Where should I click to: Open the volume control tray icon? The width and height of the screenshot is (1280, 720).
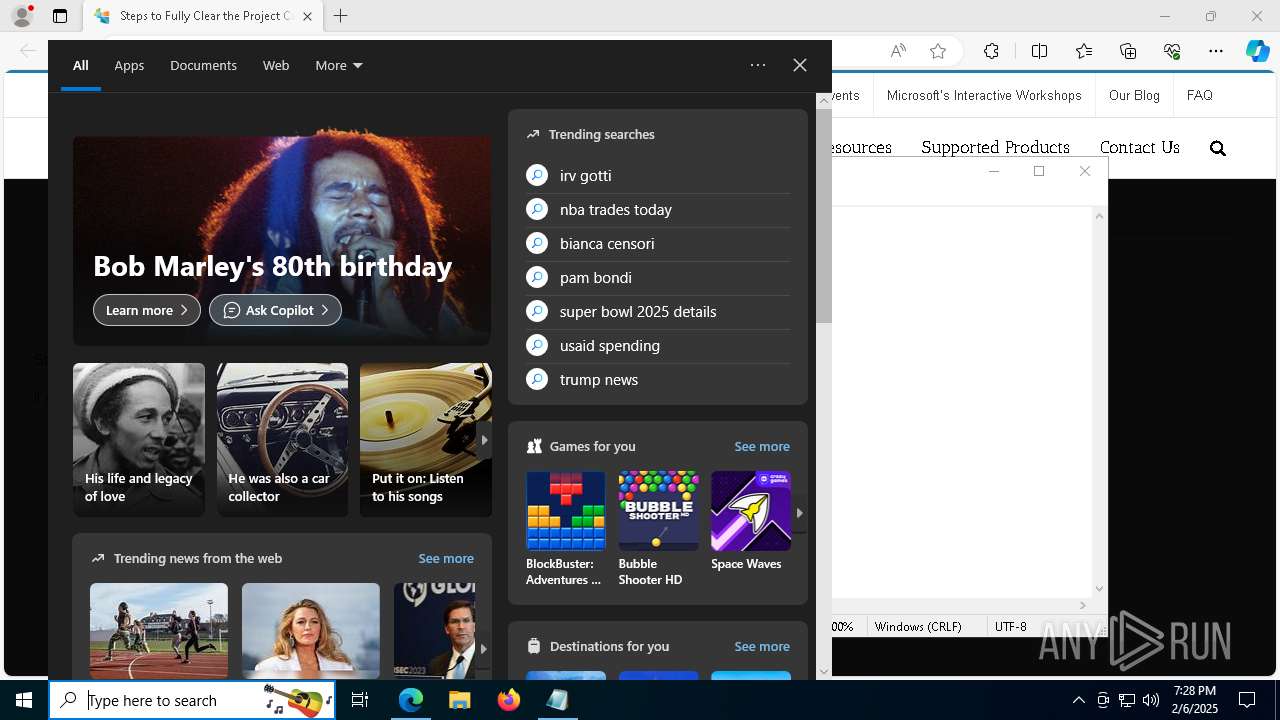(x=1151, y=700)
